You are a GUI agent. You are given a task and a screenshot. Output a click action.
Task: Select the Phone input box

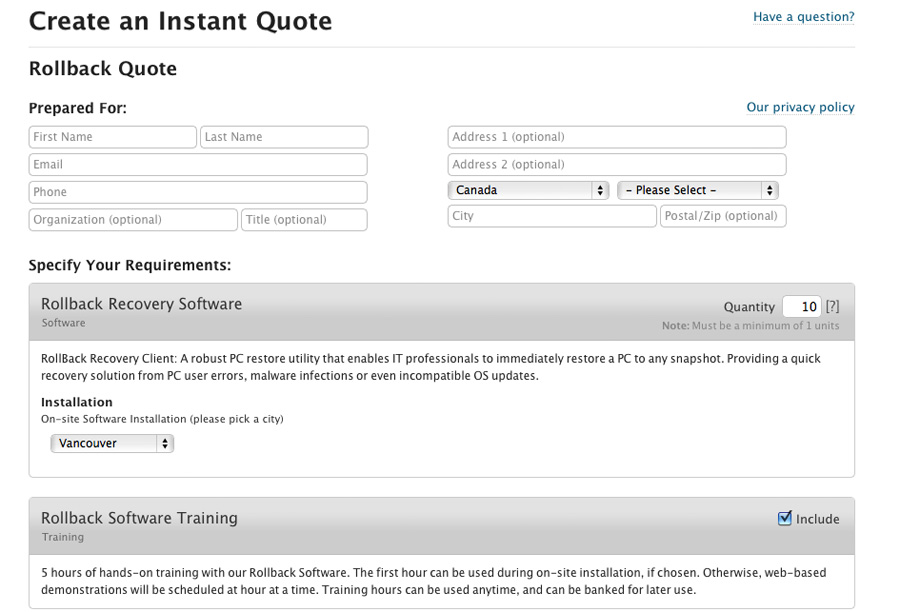198,192
